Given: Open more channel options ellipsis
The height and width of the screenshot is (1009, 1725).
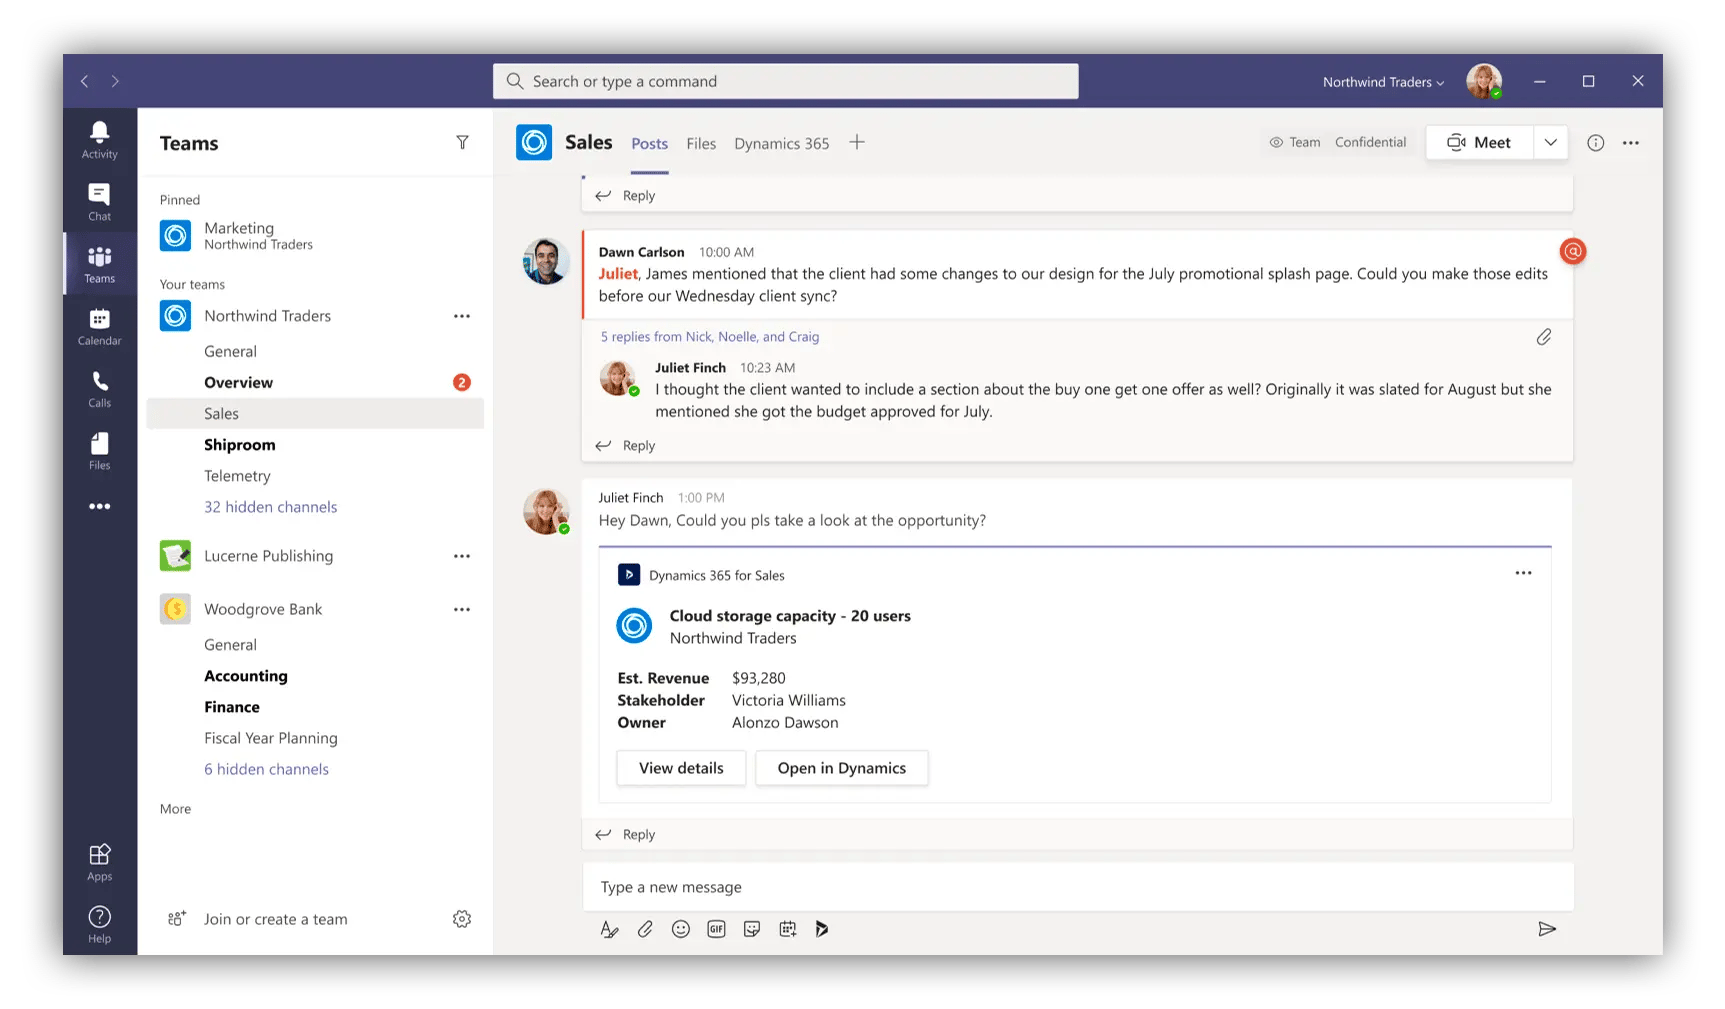Looking at the screenshot, I should [x=1631, y=143].
